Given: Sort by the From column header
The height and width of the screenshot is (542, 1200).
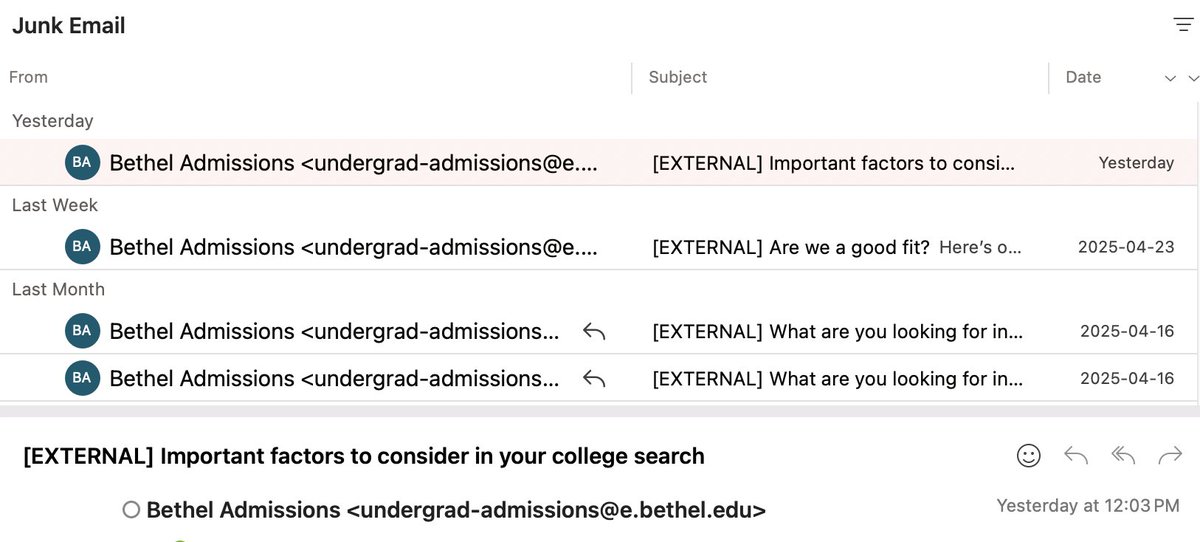Looking at the screenshot, I should coord(28,77).
